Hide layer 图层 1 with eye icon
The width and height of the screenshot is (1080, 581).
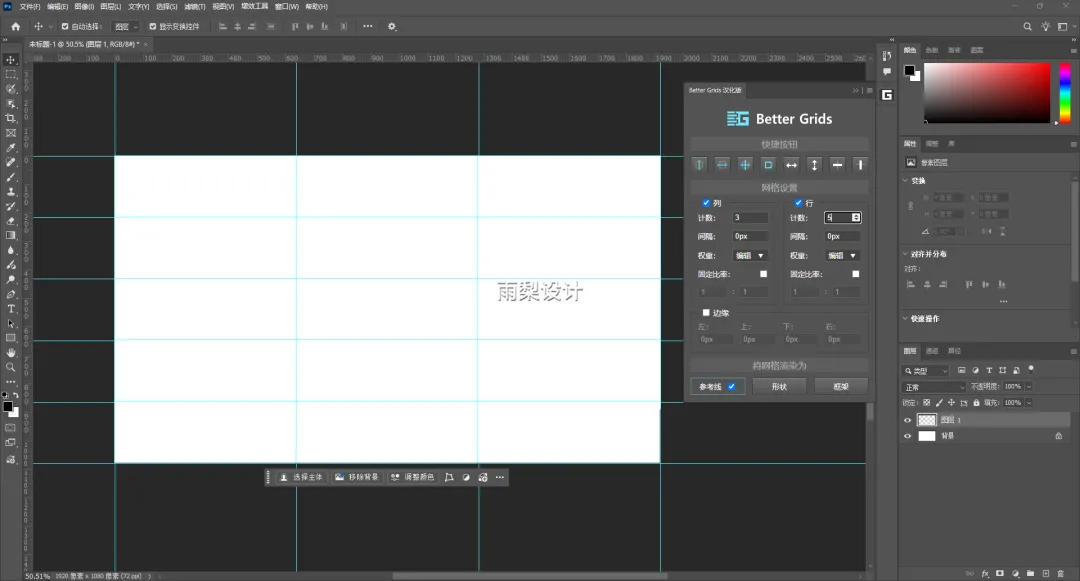[x=907, y=420]
